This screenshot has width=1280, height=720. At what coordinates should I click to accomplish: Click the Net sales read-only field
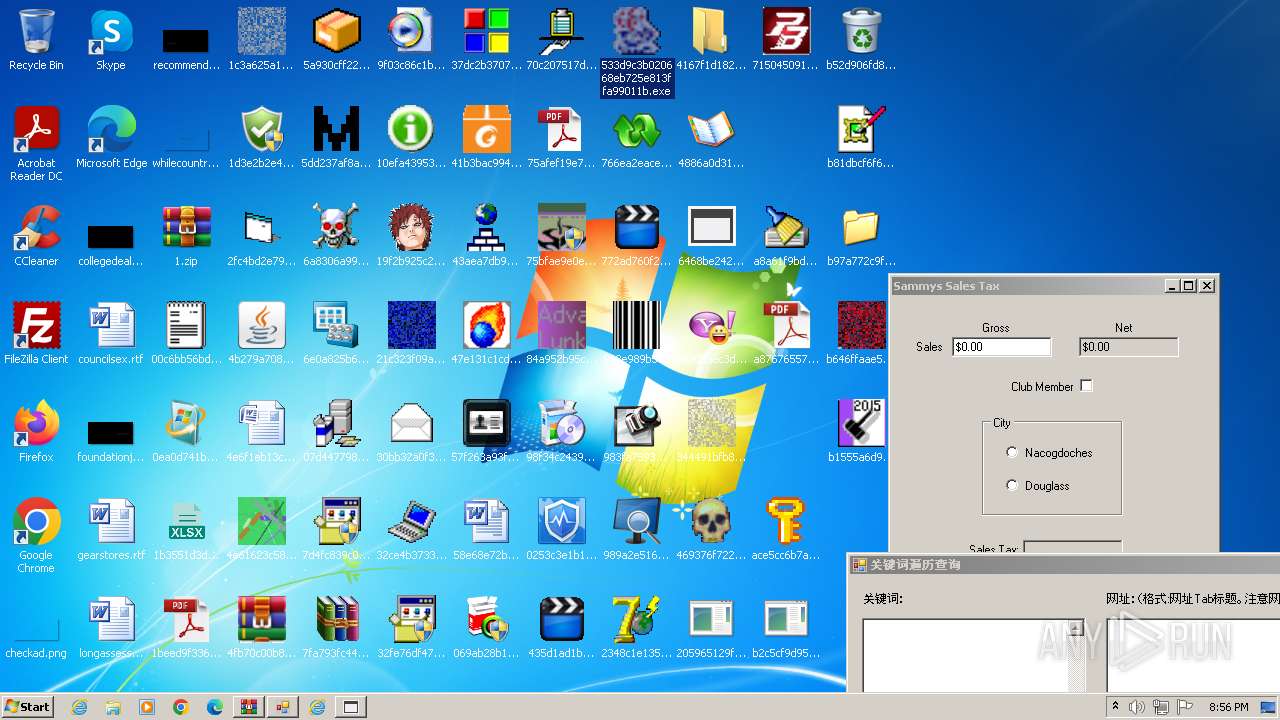pyautogui.click(x=1128, y=347)
